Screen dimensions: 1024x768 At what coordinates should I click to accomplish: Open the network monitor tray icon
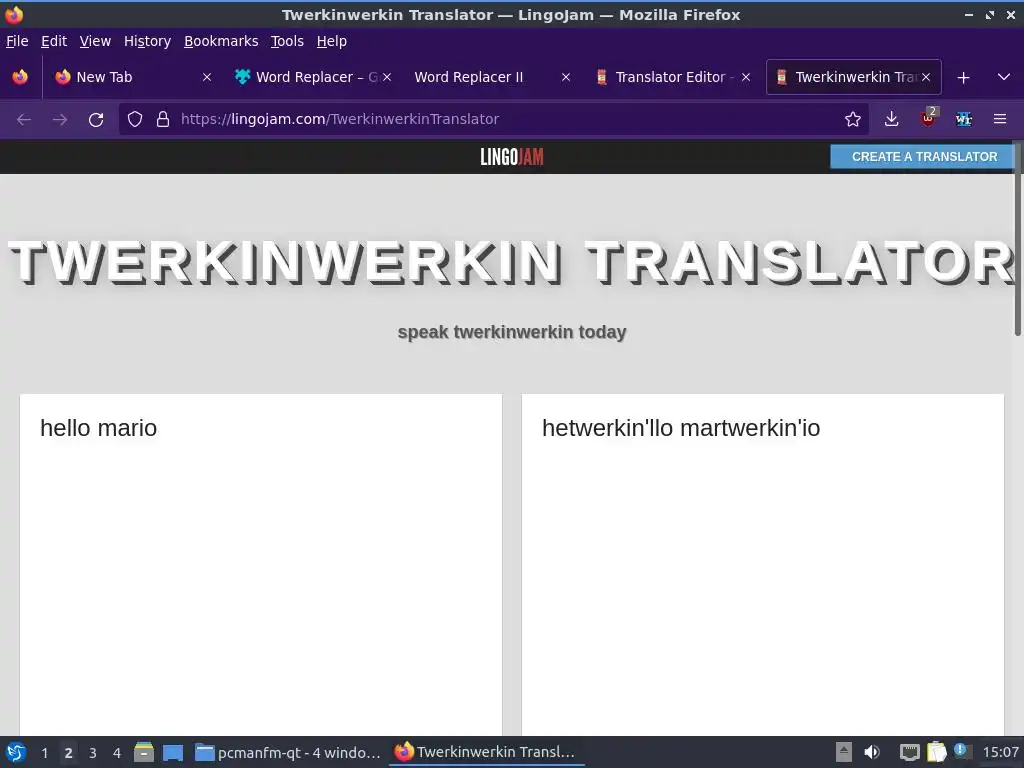[909, 752]
